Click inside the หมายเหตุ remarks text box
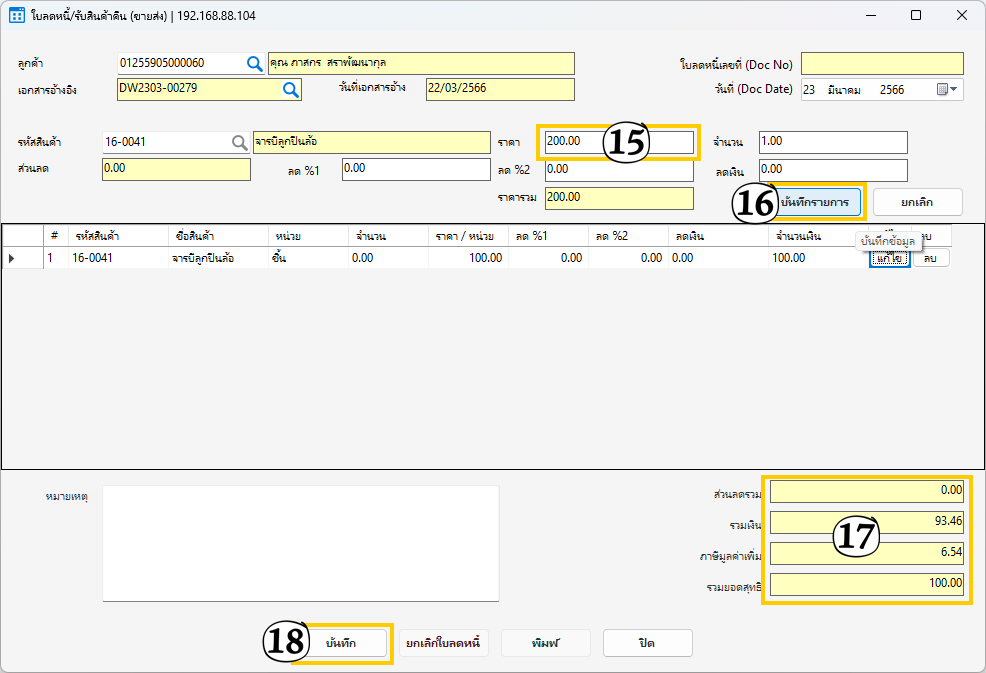The height and width of the screenshot is (673, 986). tap(300, 543)
